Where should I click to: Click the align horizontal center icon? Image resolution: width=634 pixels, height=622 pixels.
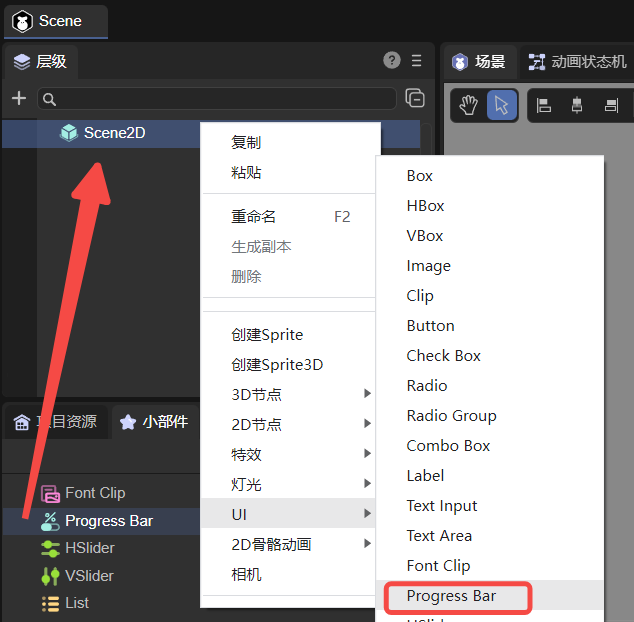(577, 104)
